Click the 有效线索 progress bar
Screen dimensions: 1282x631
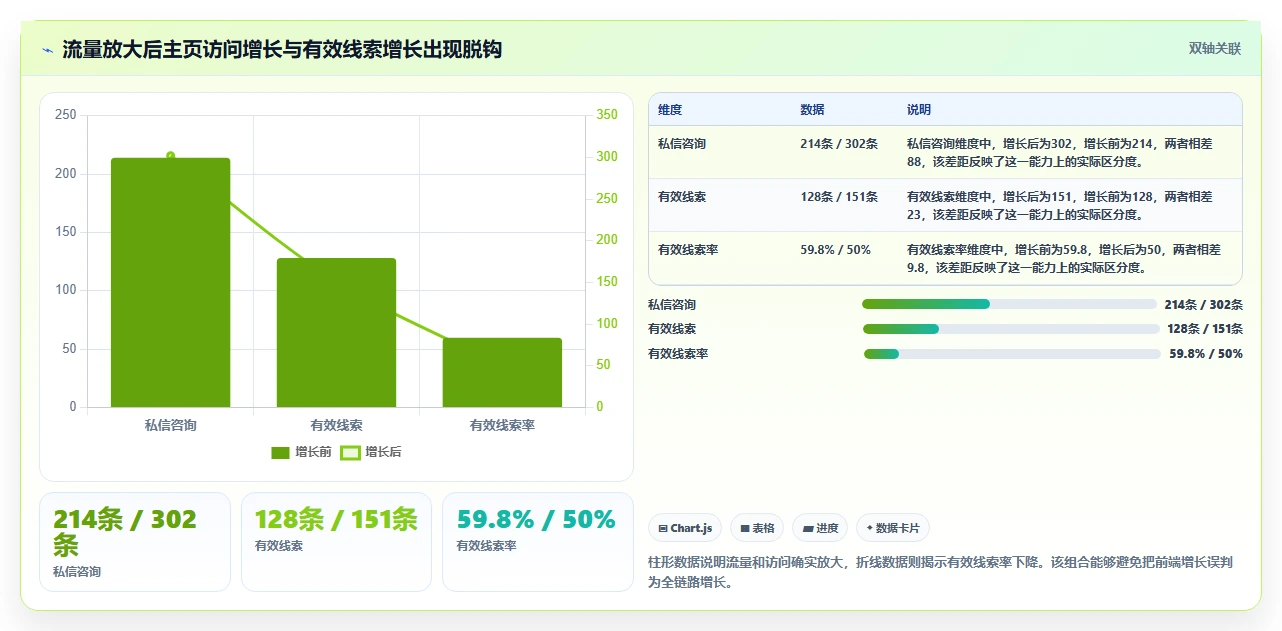(1011, 329)
